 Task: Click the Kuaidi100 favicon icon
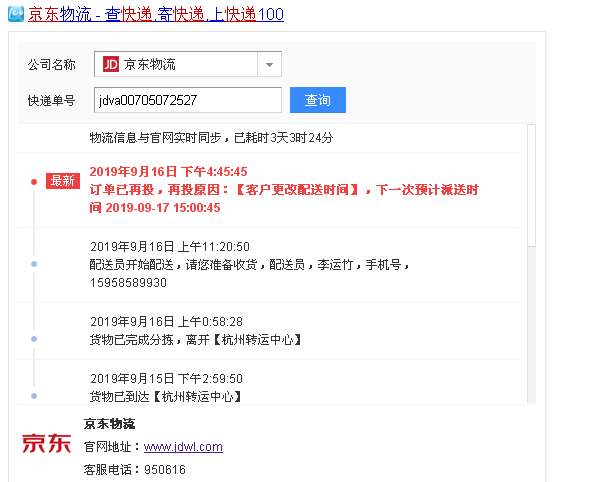coord(16,14)
